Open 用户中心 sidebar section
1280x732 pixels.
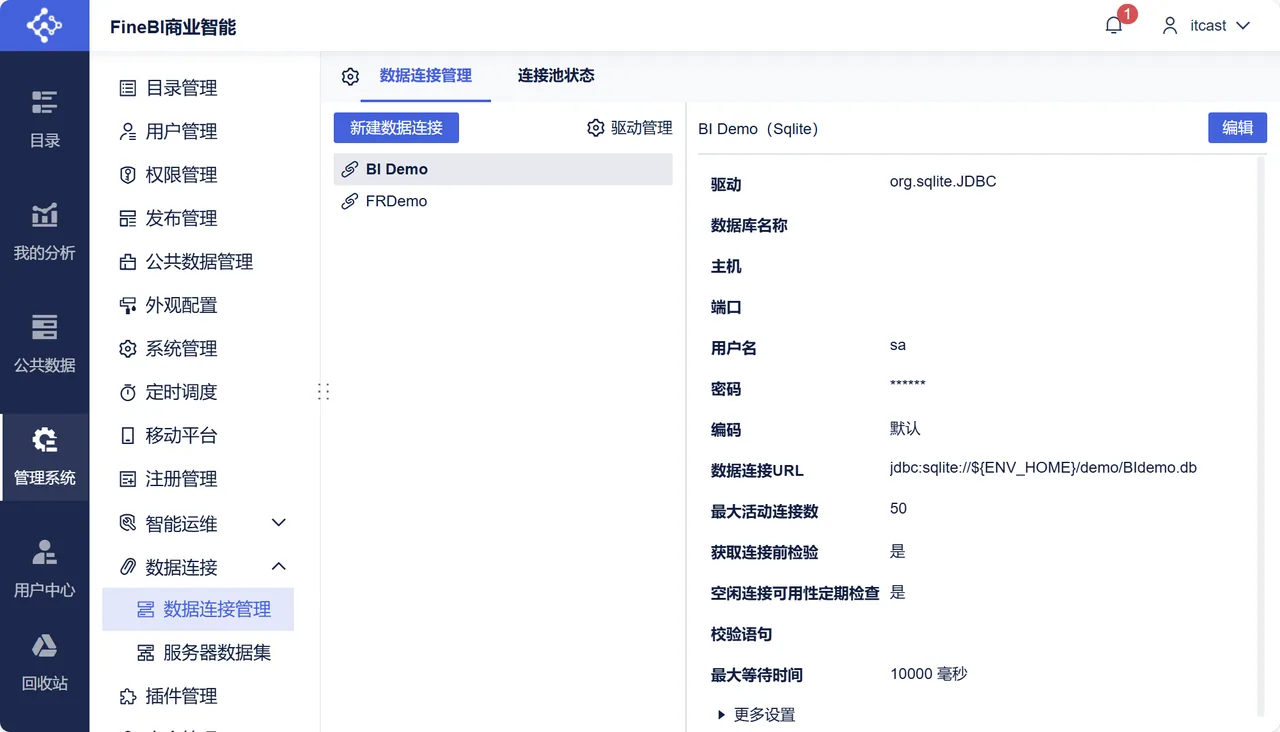[x=44, y=569]
